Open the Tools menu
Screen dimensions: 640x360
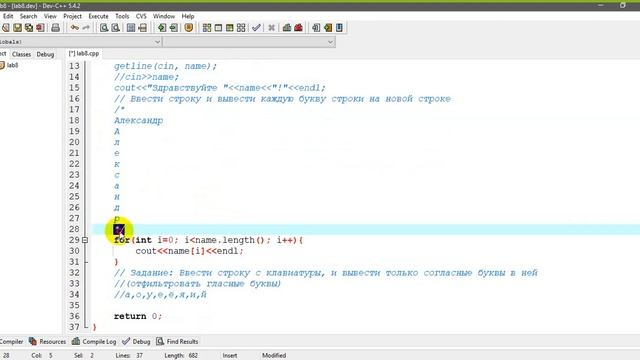click(x=122, y=16)
